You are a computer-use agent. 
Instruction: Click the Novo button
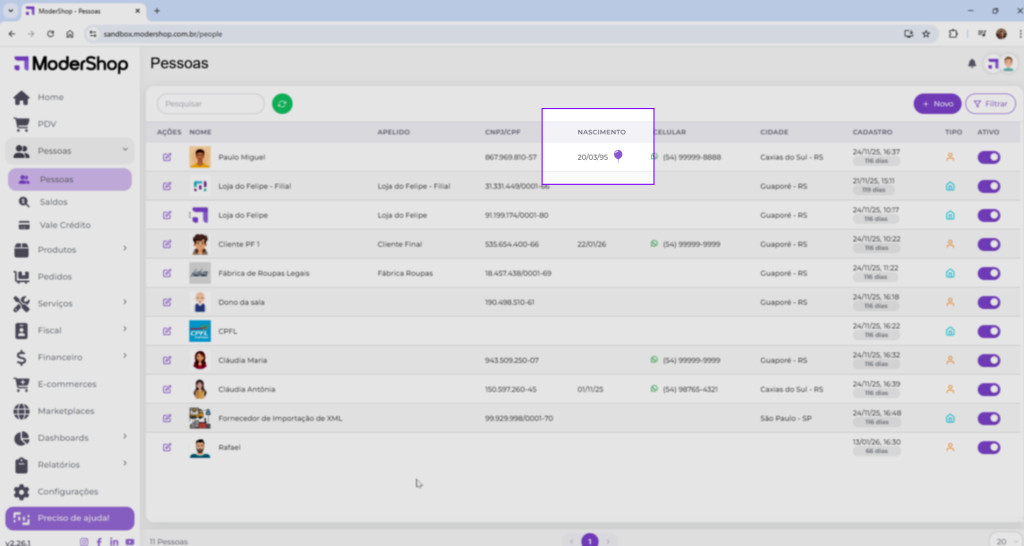[x=937, y=104]
